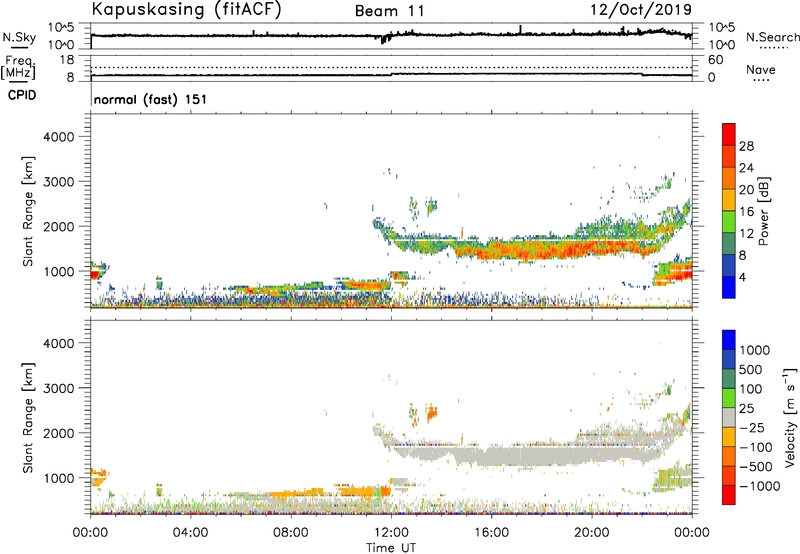Click the red segment of power color bar

point(729,135)
